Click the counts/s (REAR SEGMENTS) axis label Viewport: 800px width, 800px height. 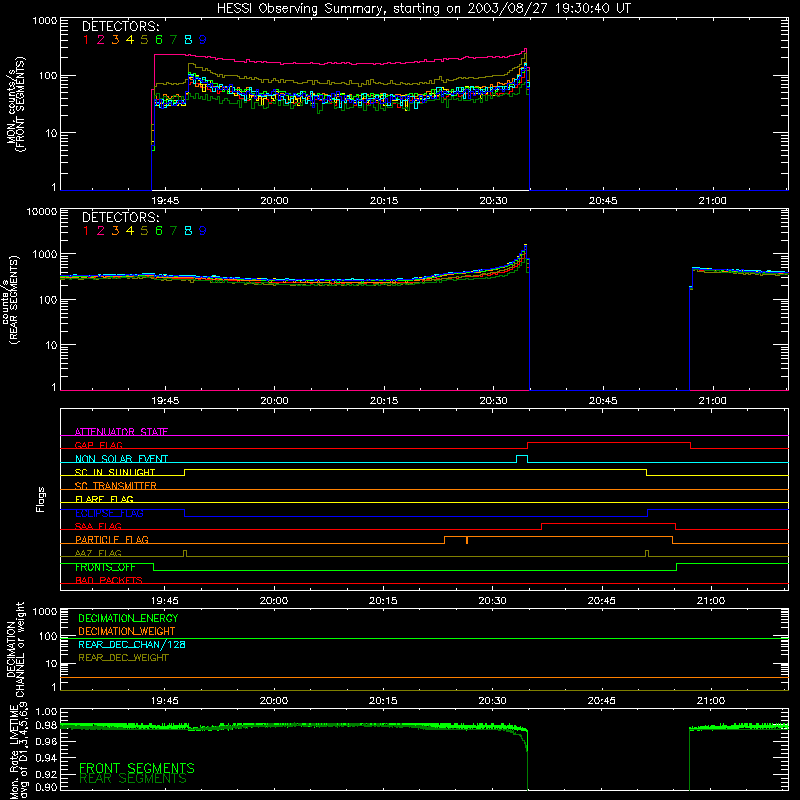(x=10, y=300)
